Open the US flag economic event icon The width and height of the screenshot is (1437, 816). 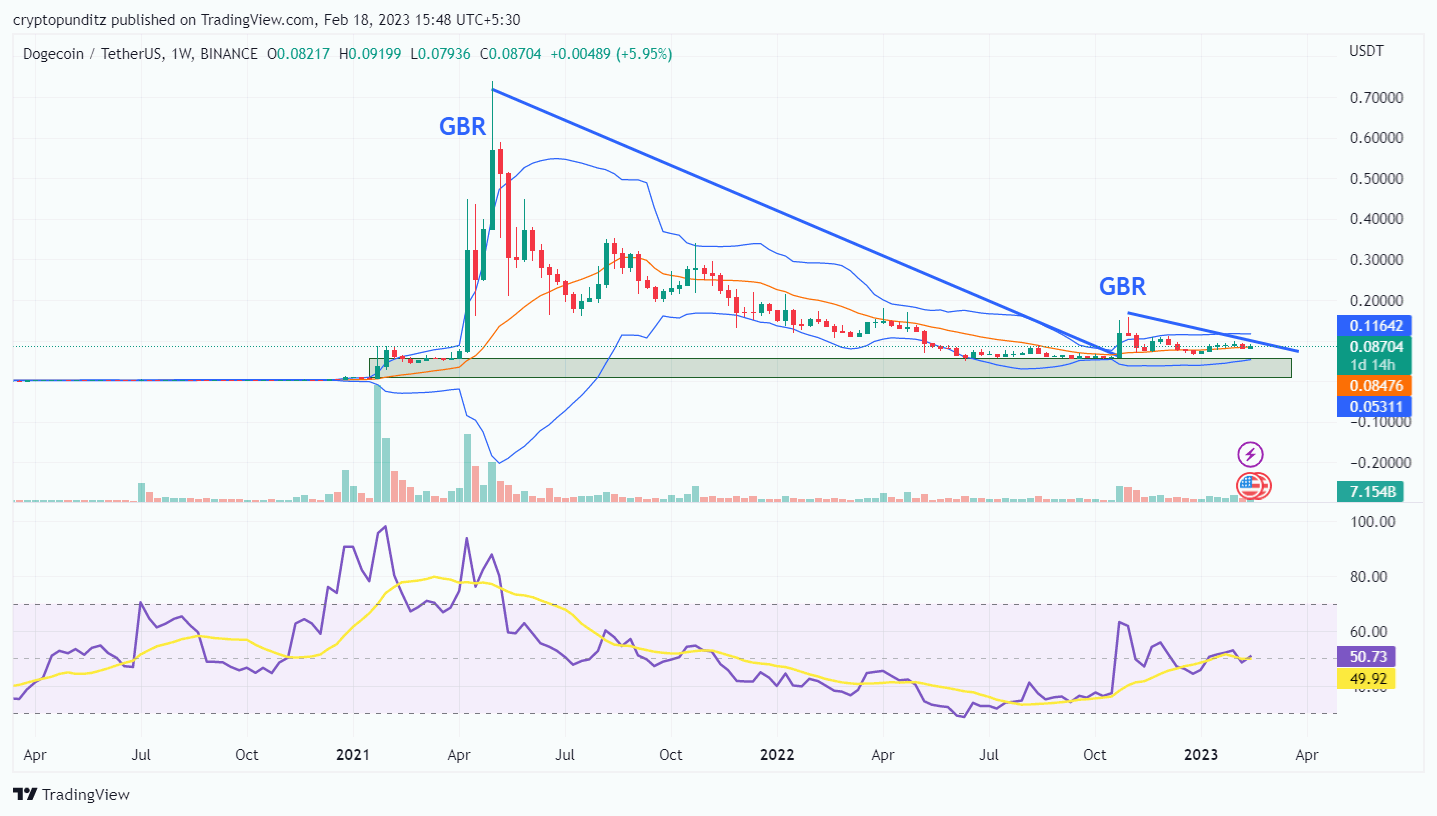click(x=1249, y=487)
